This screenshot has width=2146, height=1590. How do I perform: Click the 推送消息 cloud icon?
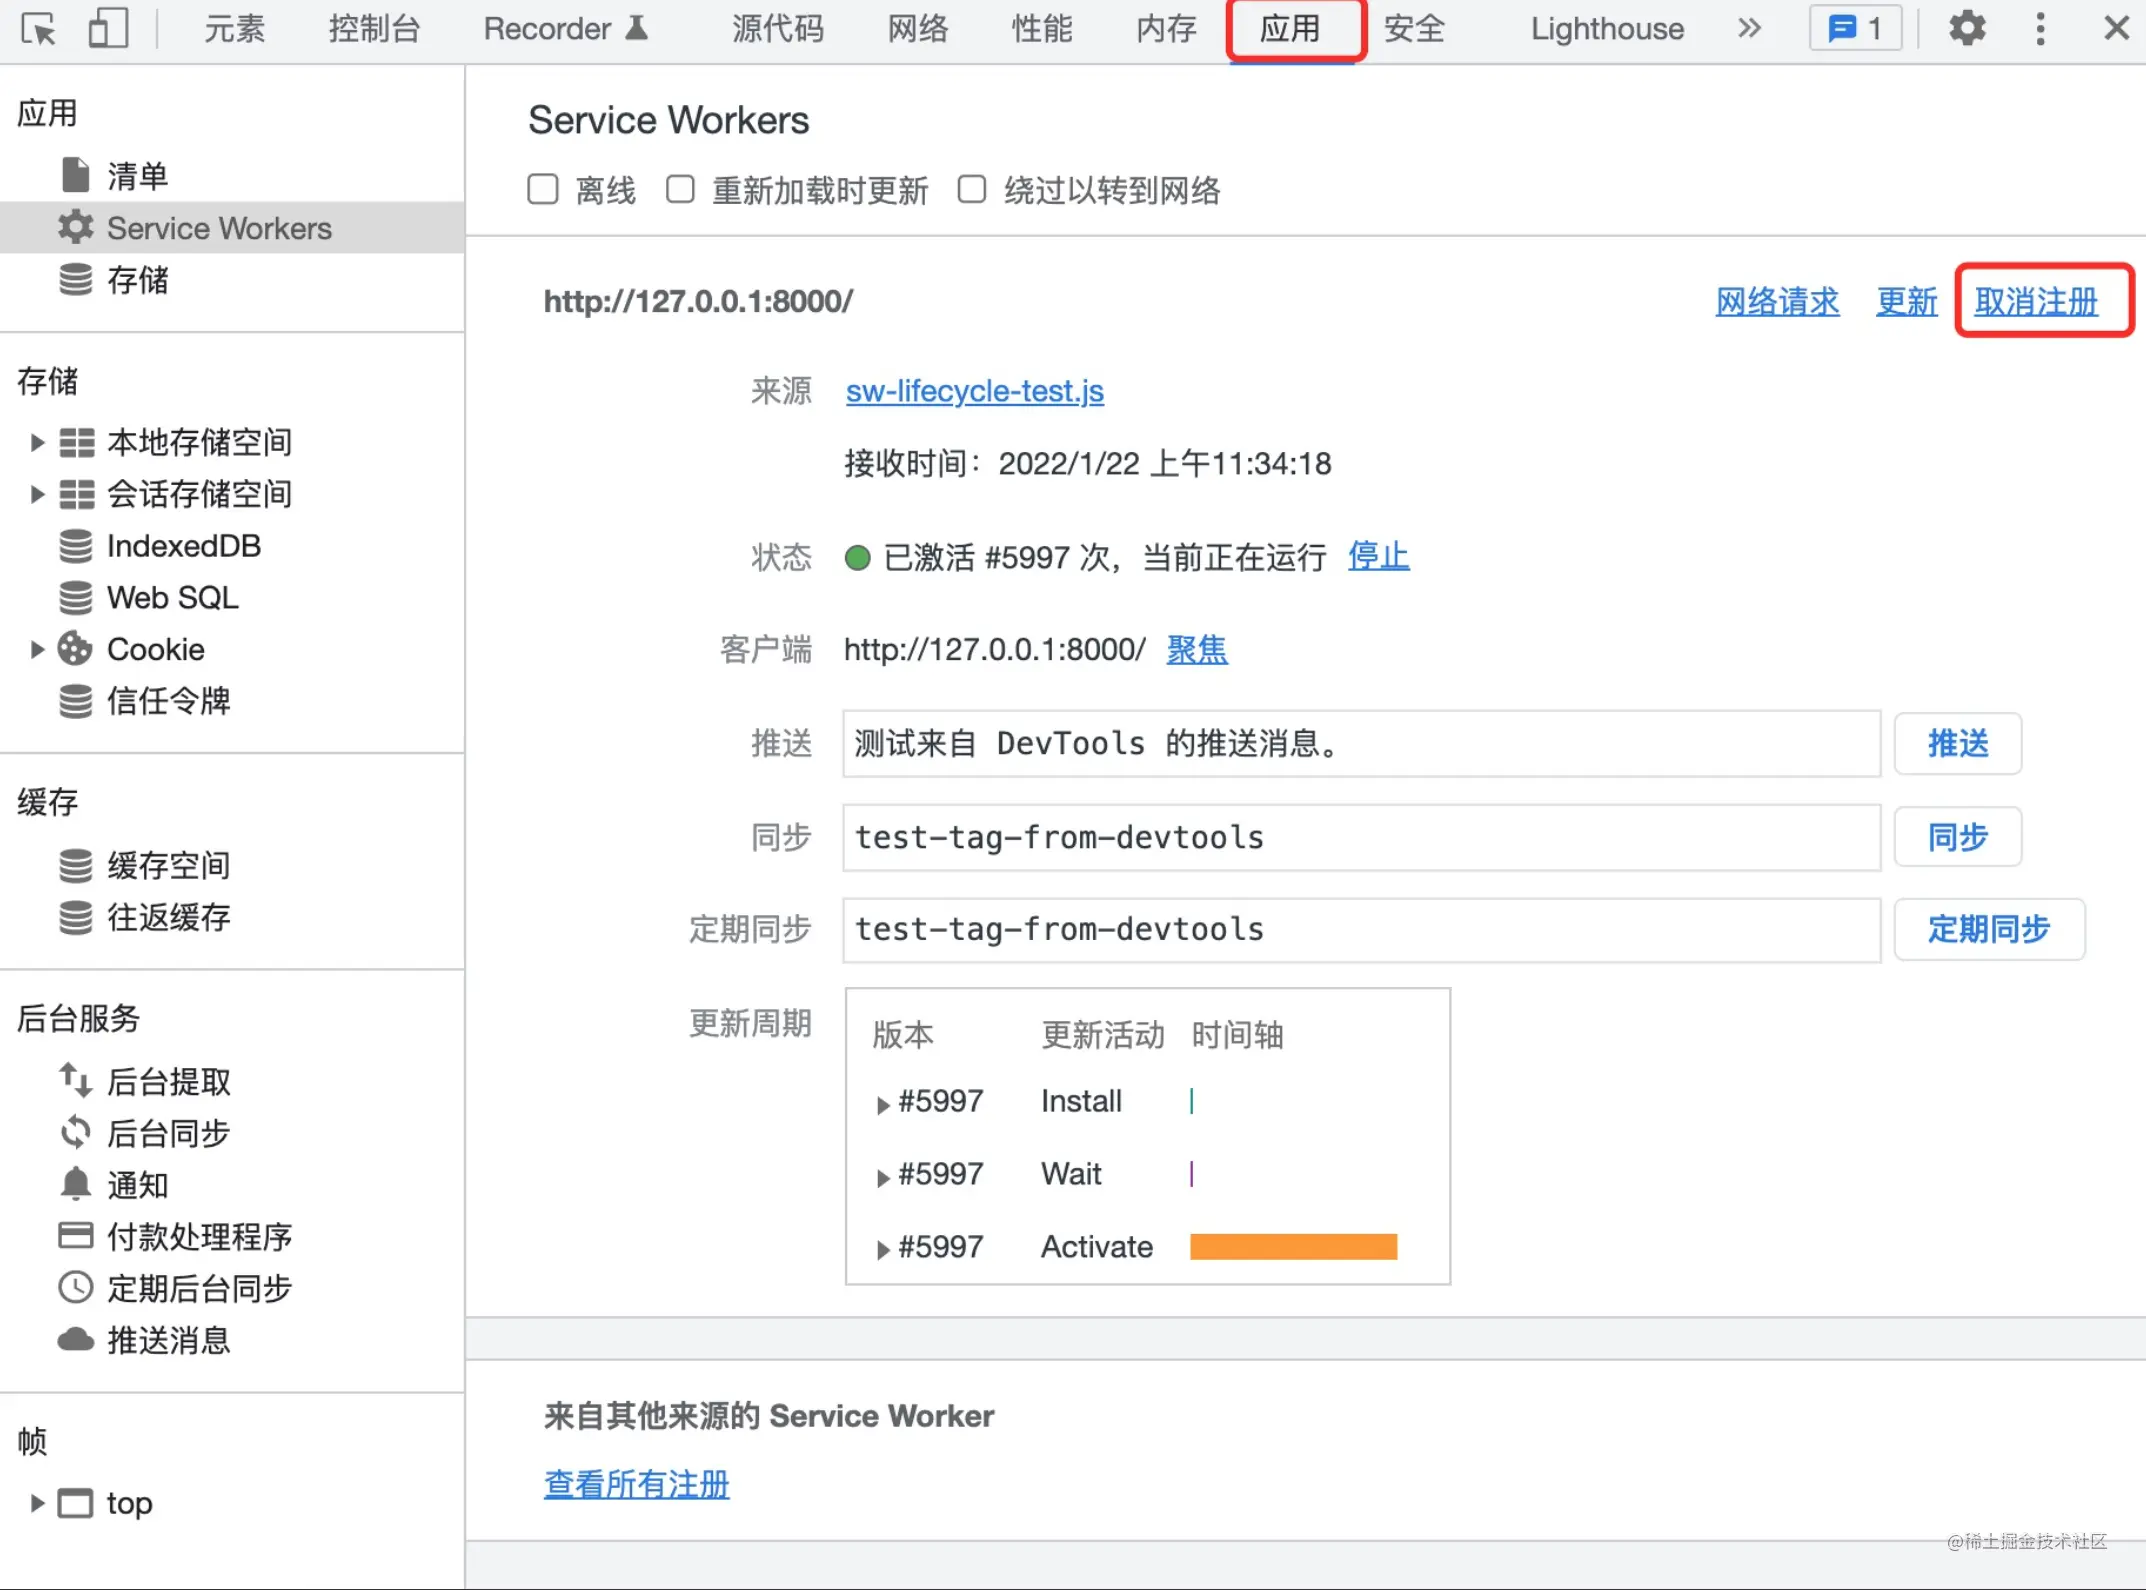(76, 1339)
